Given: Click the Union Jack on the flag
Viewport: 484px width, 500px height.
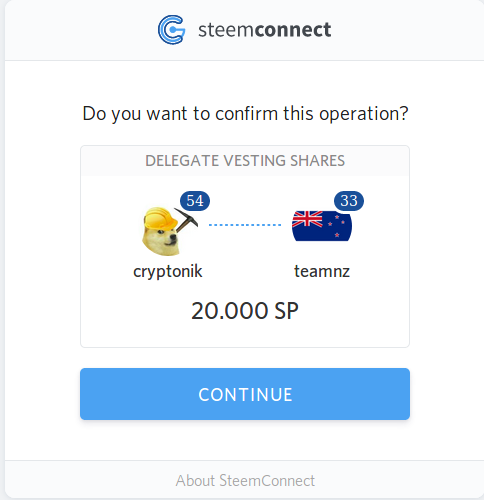Looking at the screenshot, I should click(307, 219).
